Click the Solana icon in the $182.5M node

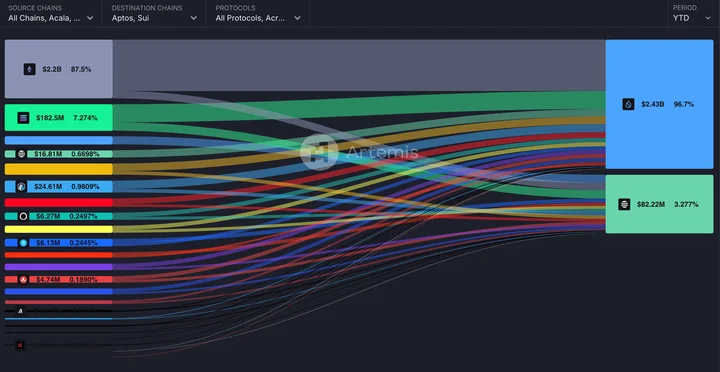pos(23,118)
